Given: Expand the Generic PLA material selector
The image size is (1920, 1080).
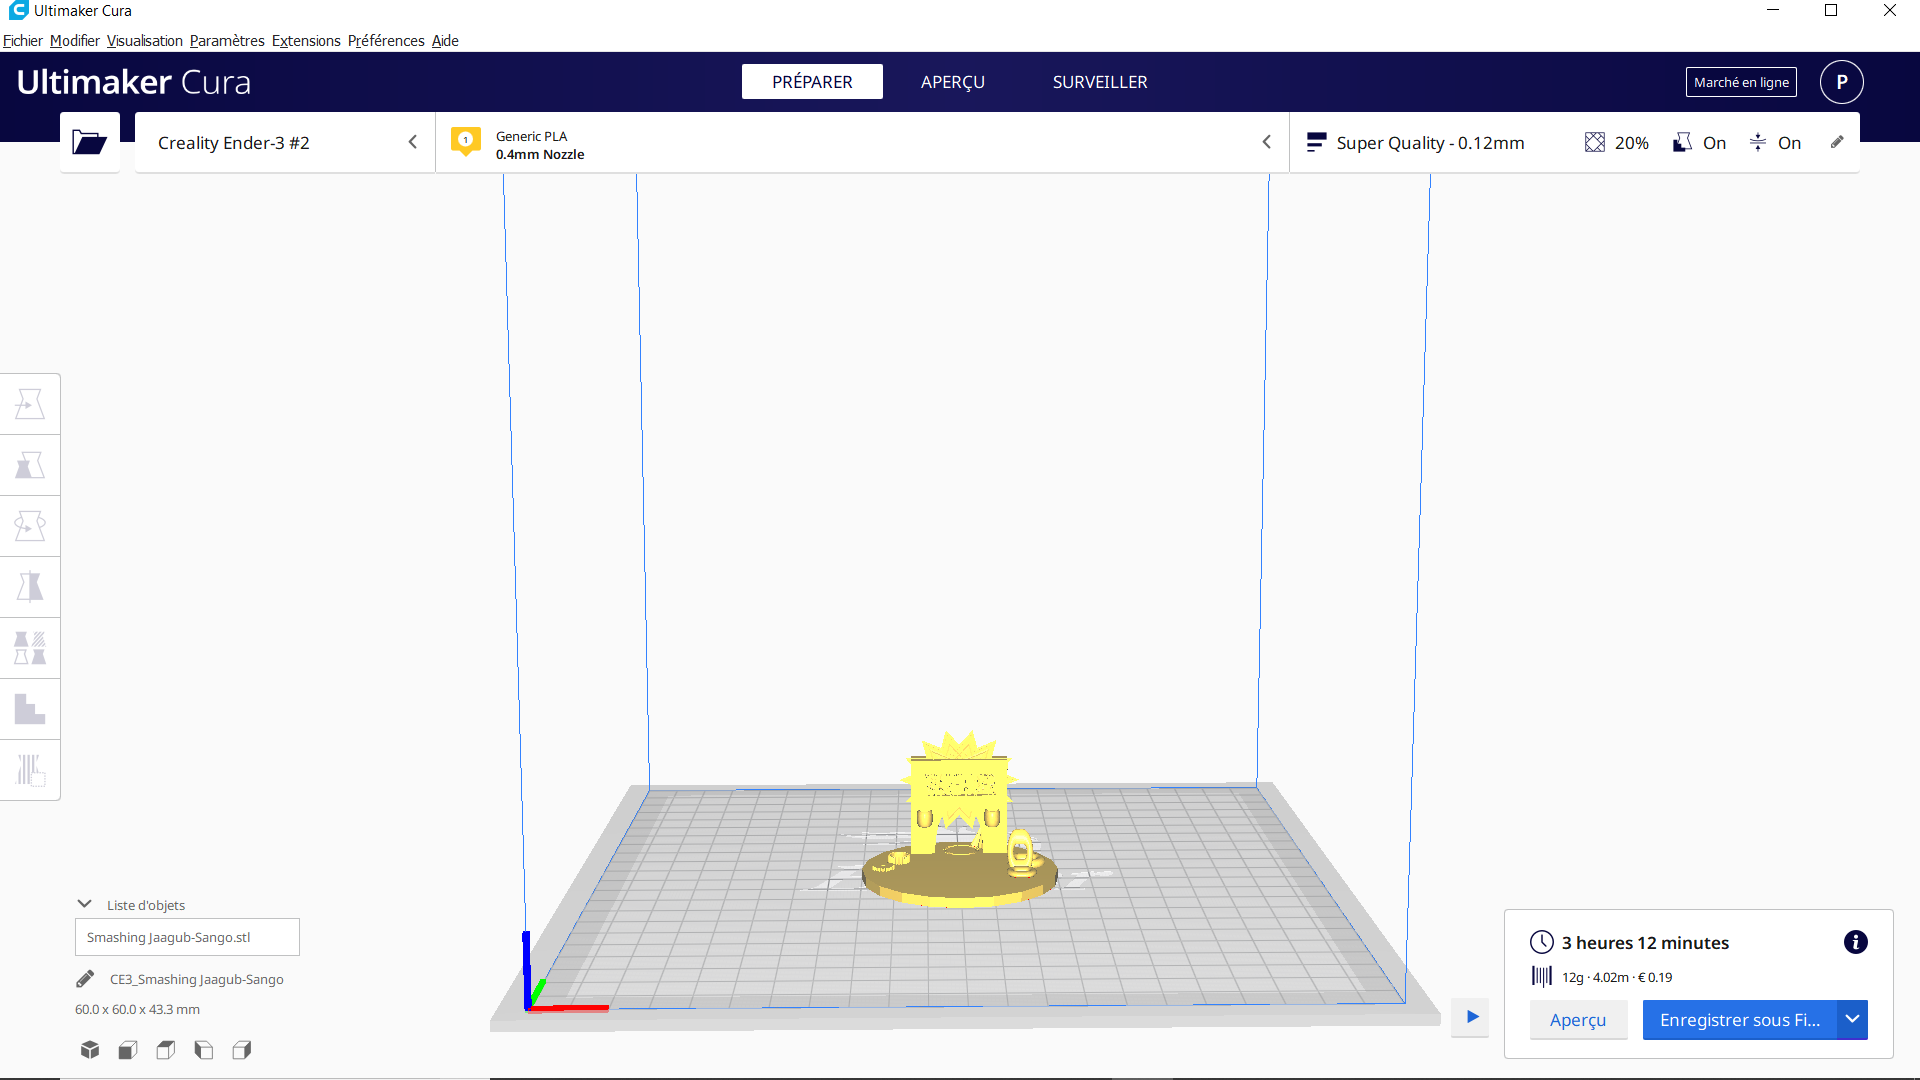Looking at the screenshot, I should coord(862,142).
